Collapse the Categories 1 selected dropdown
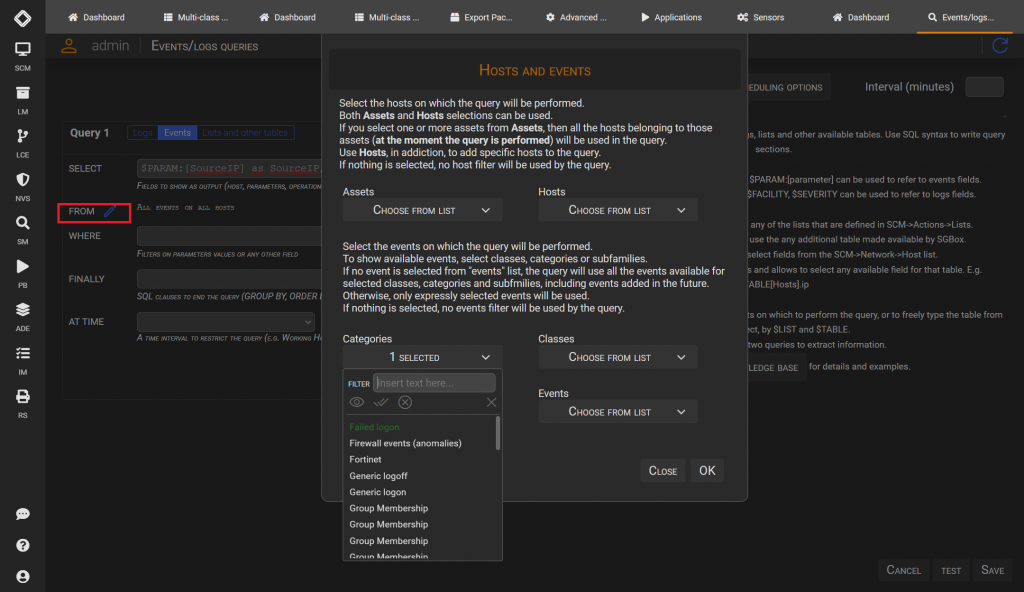This screenshot has width=1024, height=592. click(423, 357)
